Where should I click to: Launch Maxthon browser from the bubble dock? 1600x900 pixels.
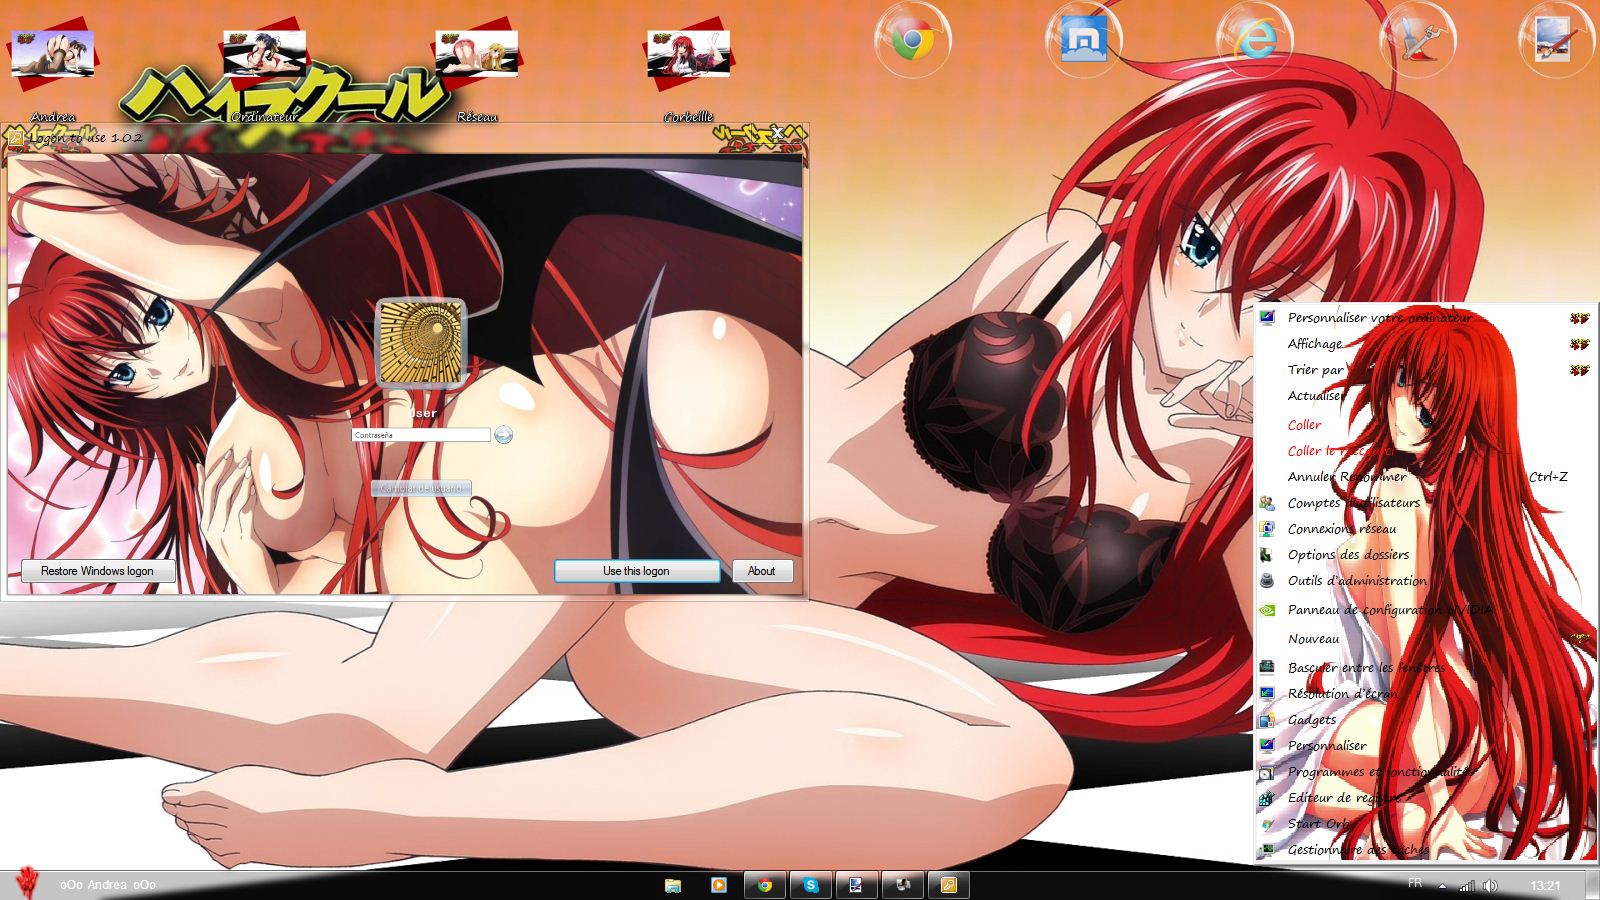(x=1083, y=41)
